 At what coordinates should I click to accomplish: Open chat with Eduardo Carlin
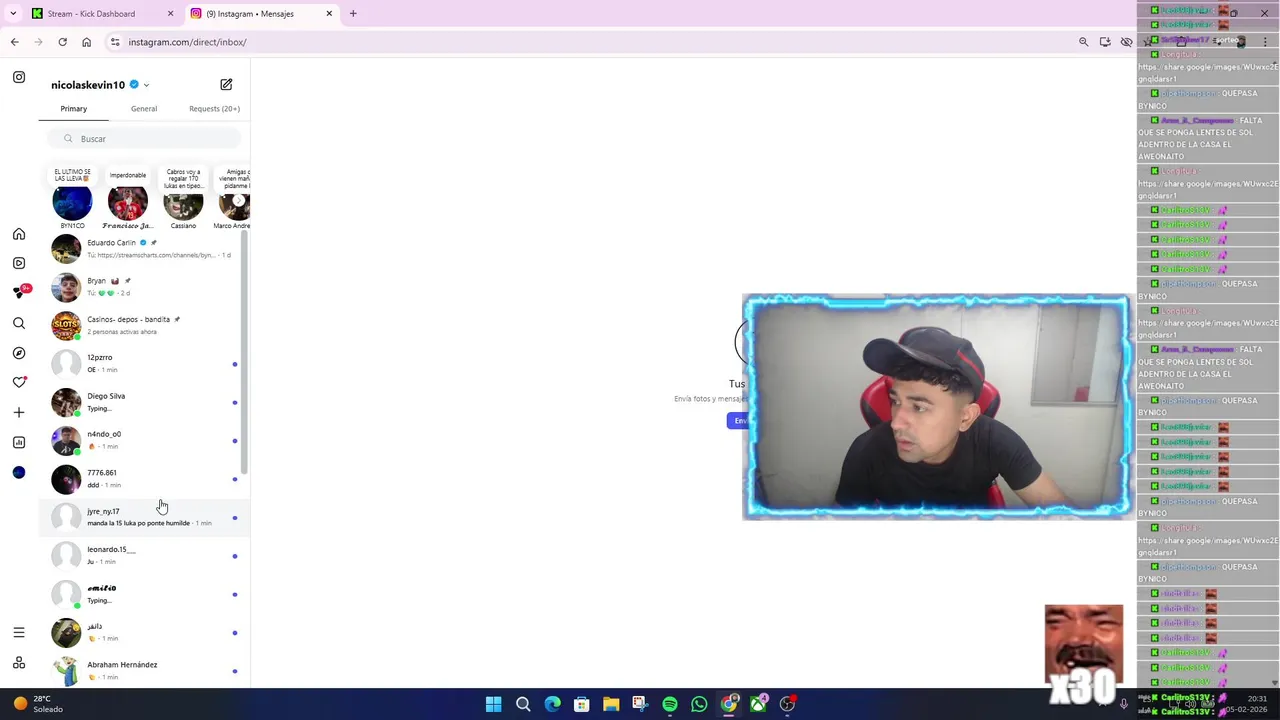click(145, 249)
